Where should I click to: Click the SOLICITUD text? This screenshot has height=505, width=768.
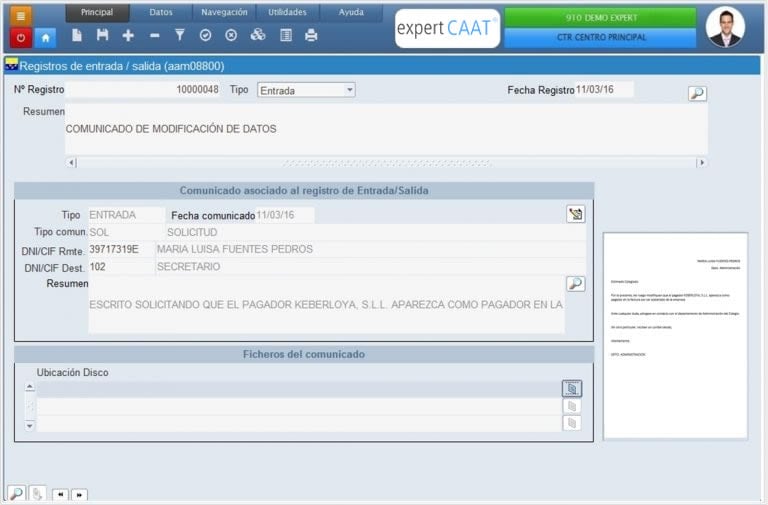point(192,232)
